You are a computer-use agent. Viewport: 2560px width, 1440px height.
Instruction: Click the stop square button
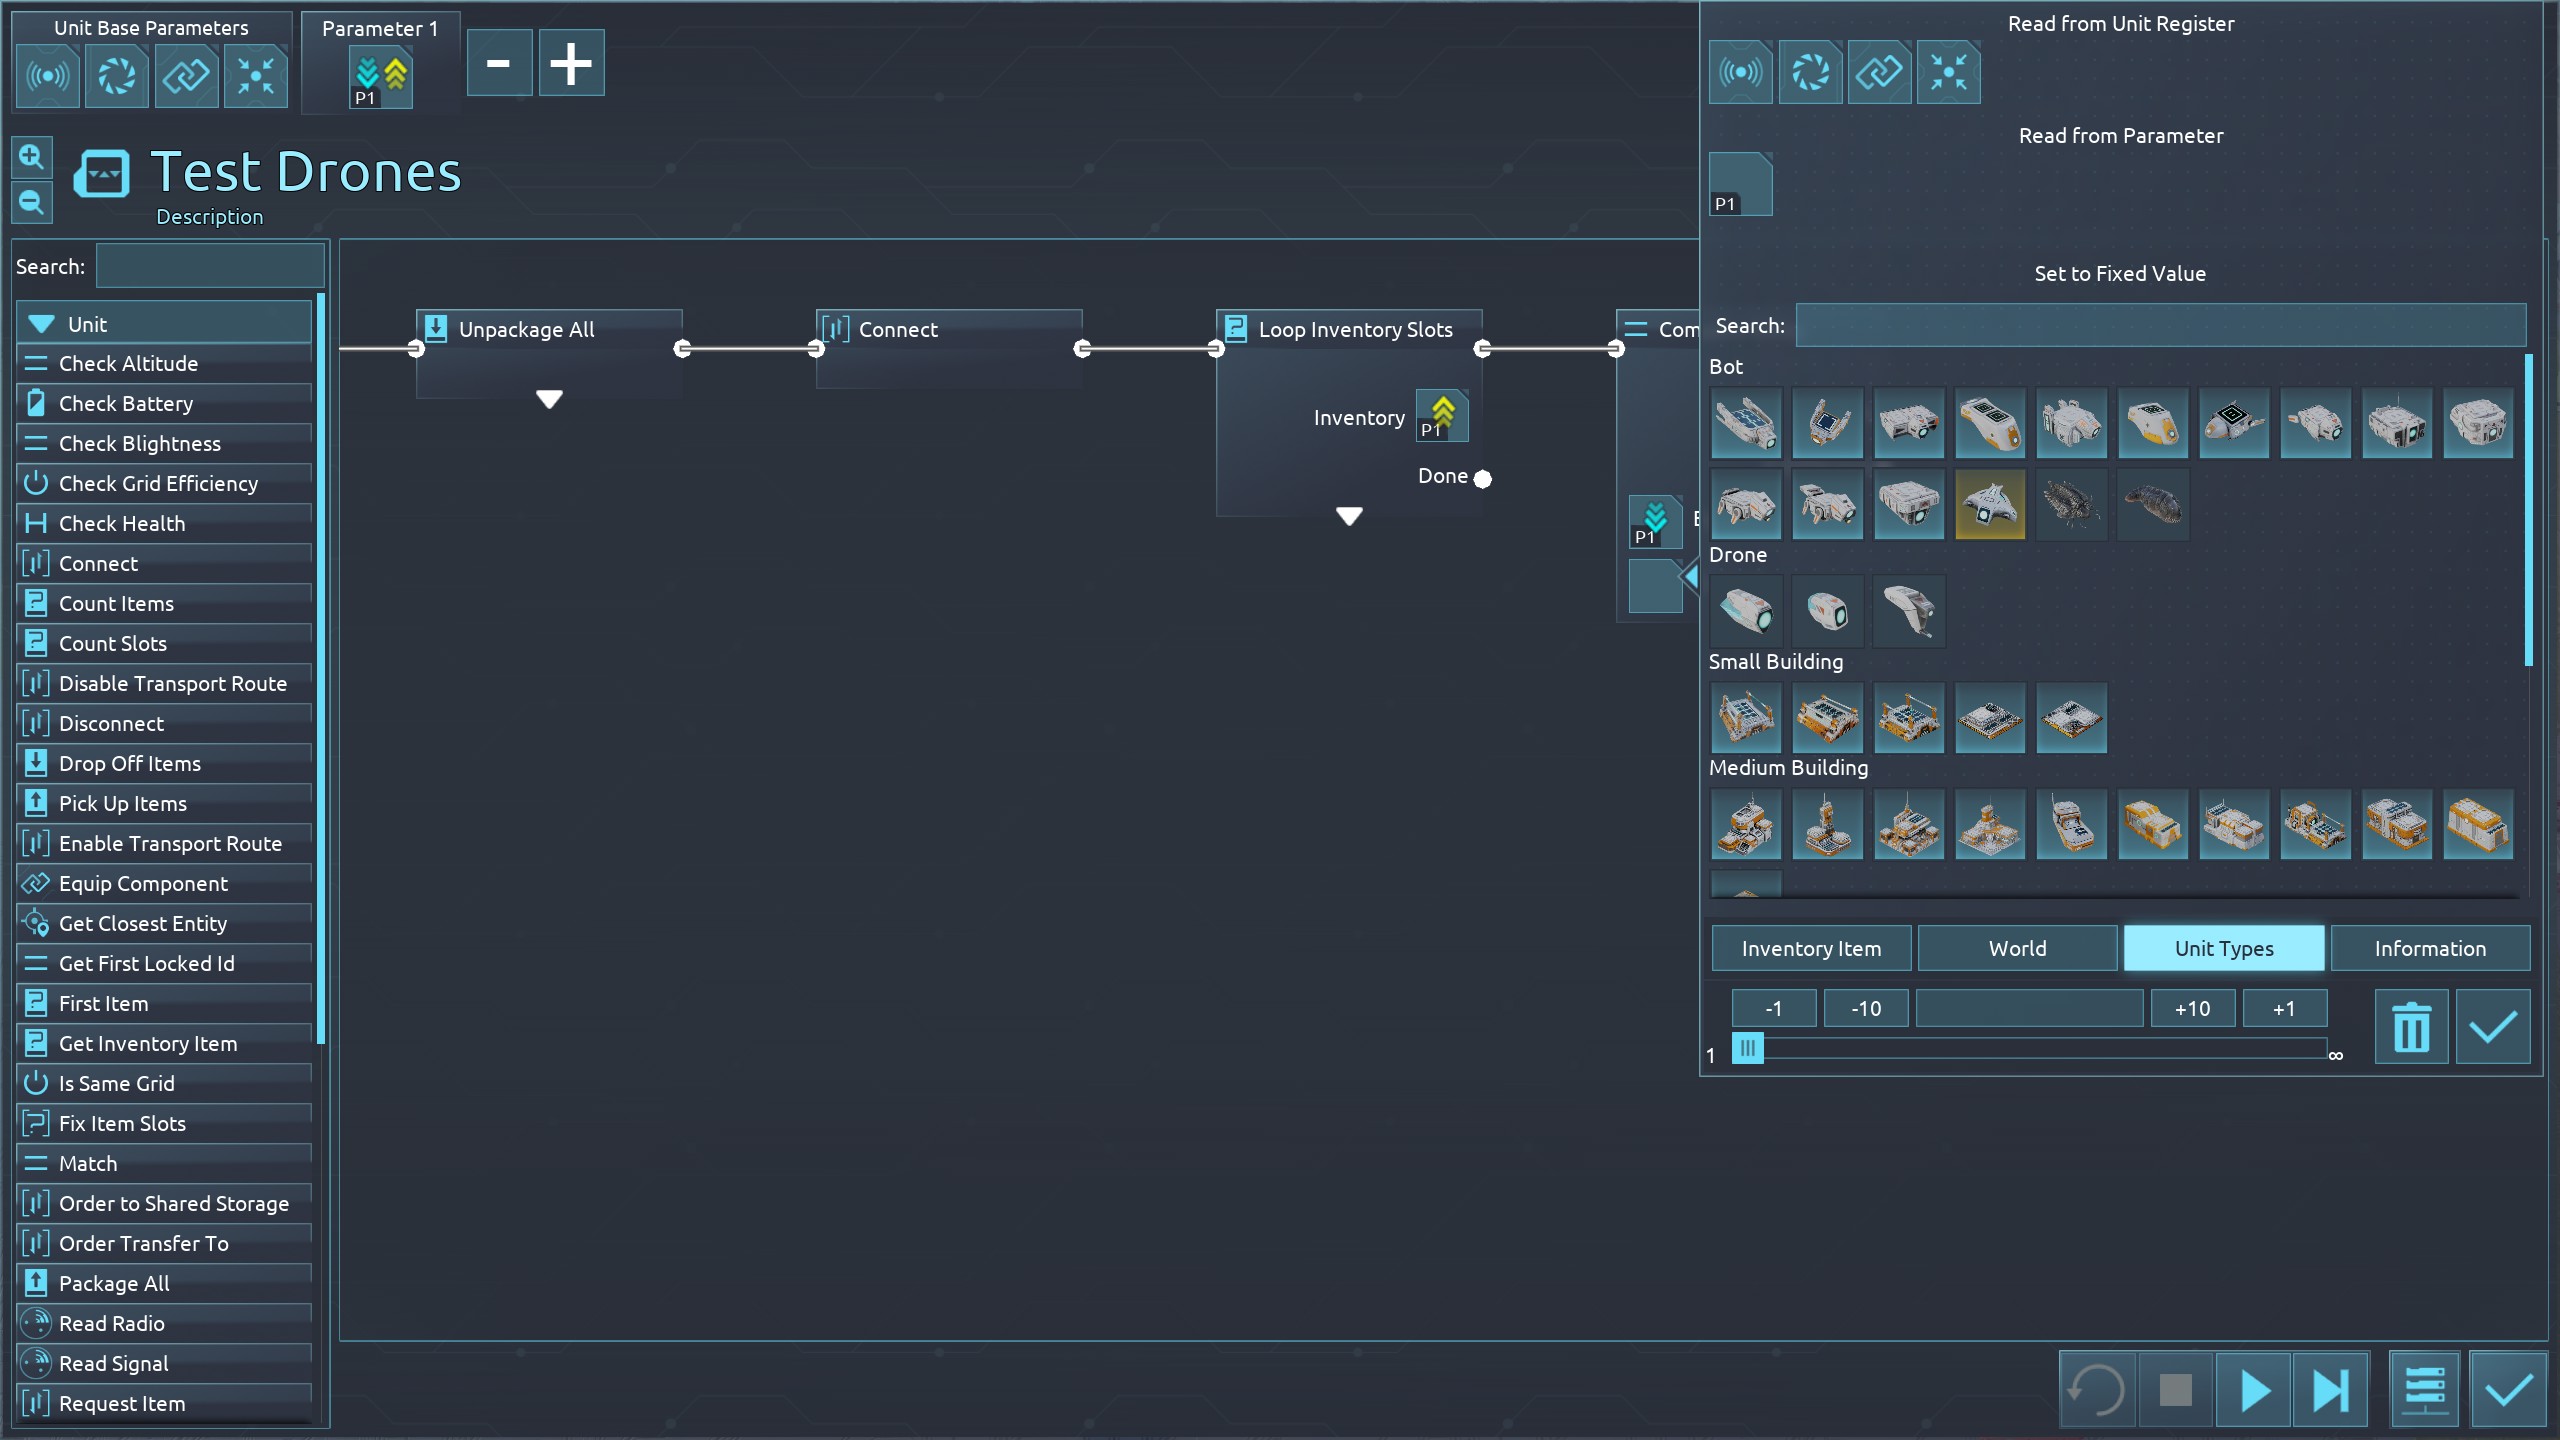(2175, 1390)
